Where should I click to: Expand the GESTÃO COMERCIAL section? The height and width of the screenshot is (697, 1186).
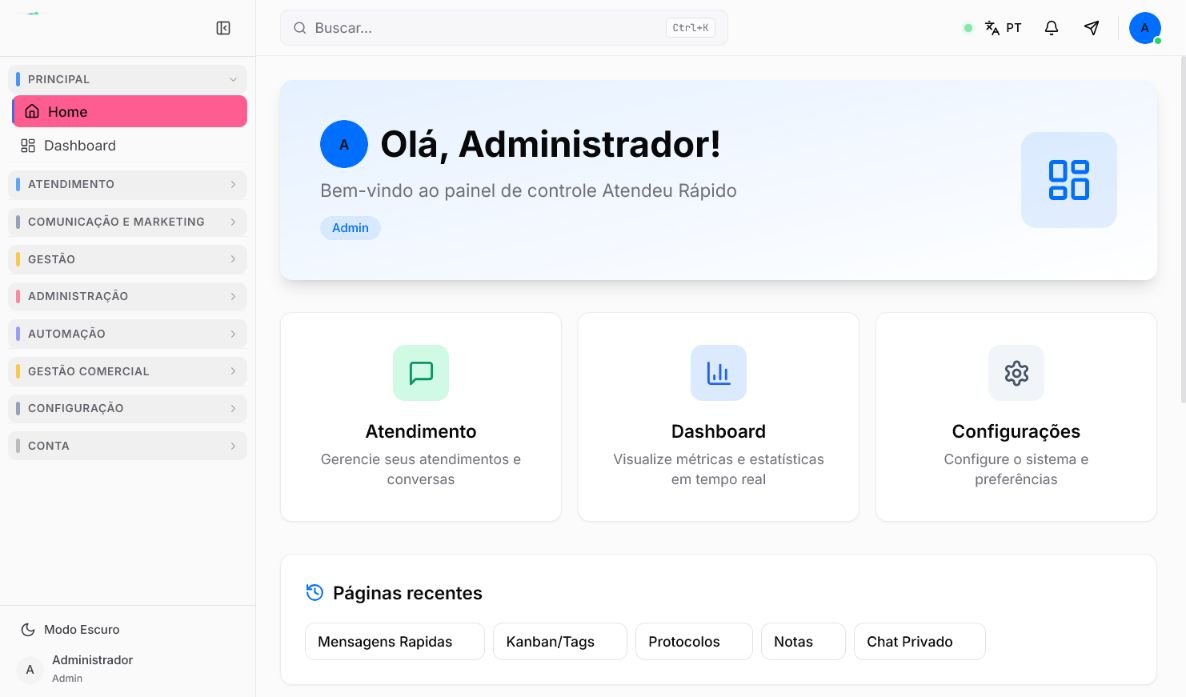click(x=128, y=371)
